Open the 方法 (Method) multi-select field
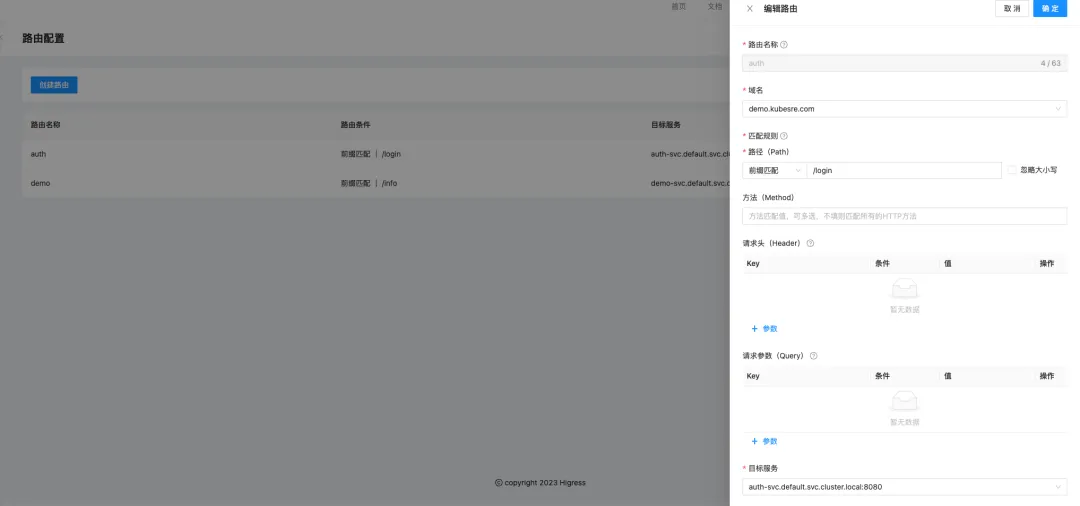 pos(904,216)
